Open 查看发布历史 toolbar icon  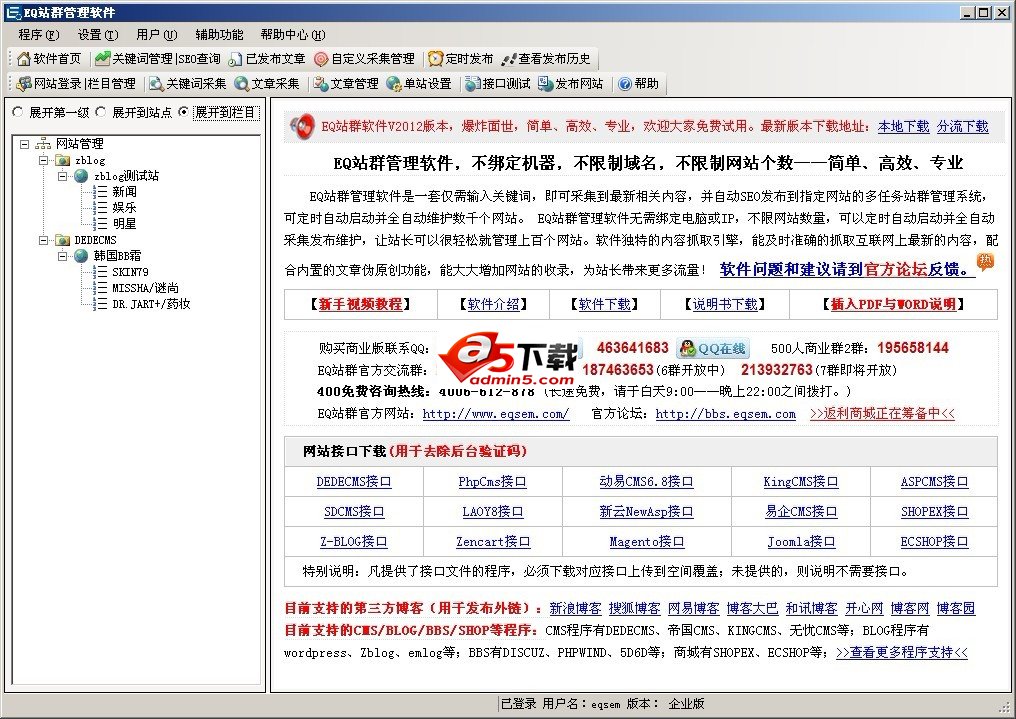509,59
